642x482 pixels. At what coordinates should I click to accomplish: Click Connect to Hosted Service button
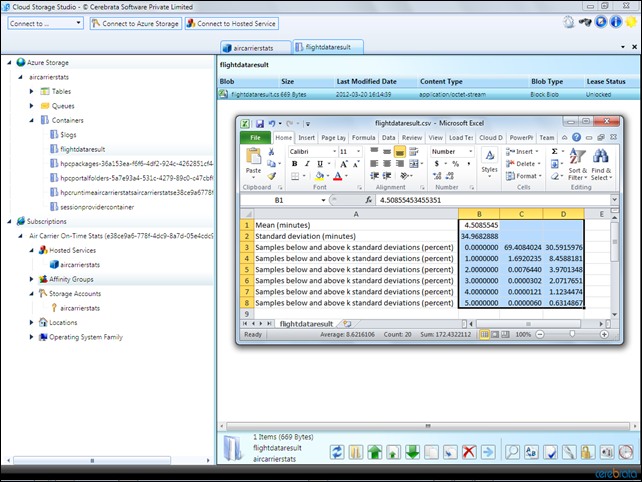pyautogui.click(x=232, y=23)
